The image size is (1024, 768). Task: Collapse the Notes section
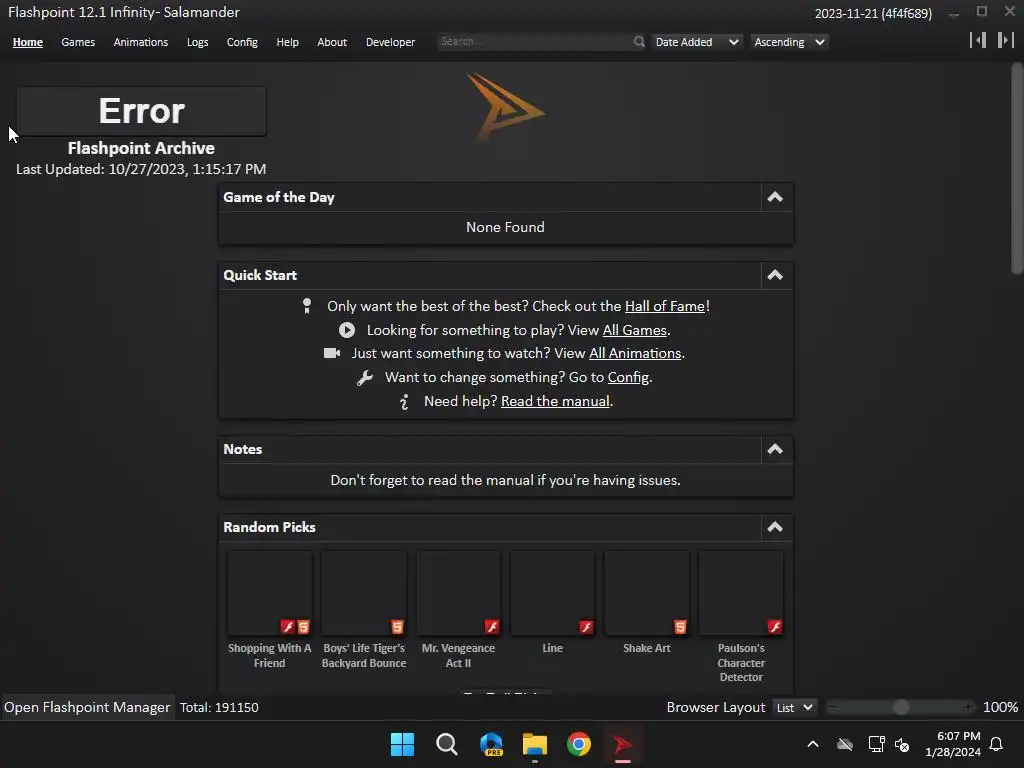coord(775,449)
